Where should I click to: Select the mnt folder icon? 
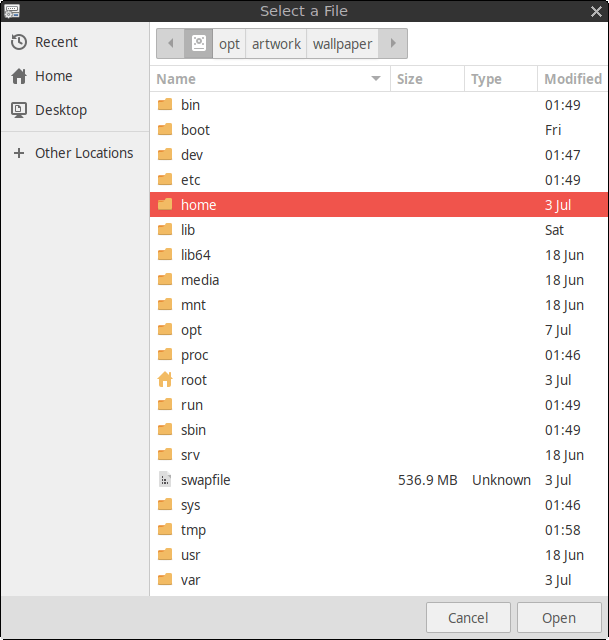(x=165, y=304)
